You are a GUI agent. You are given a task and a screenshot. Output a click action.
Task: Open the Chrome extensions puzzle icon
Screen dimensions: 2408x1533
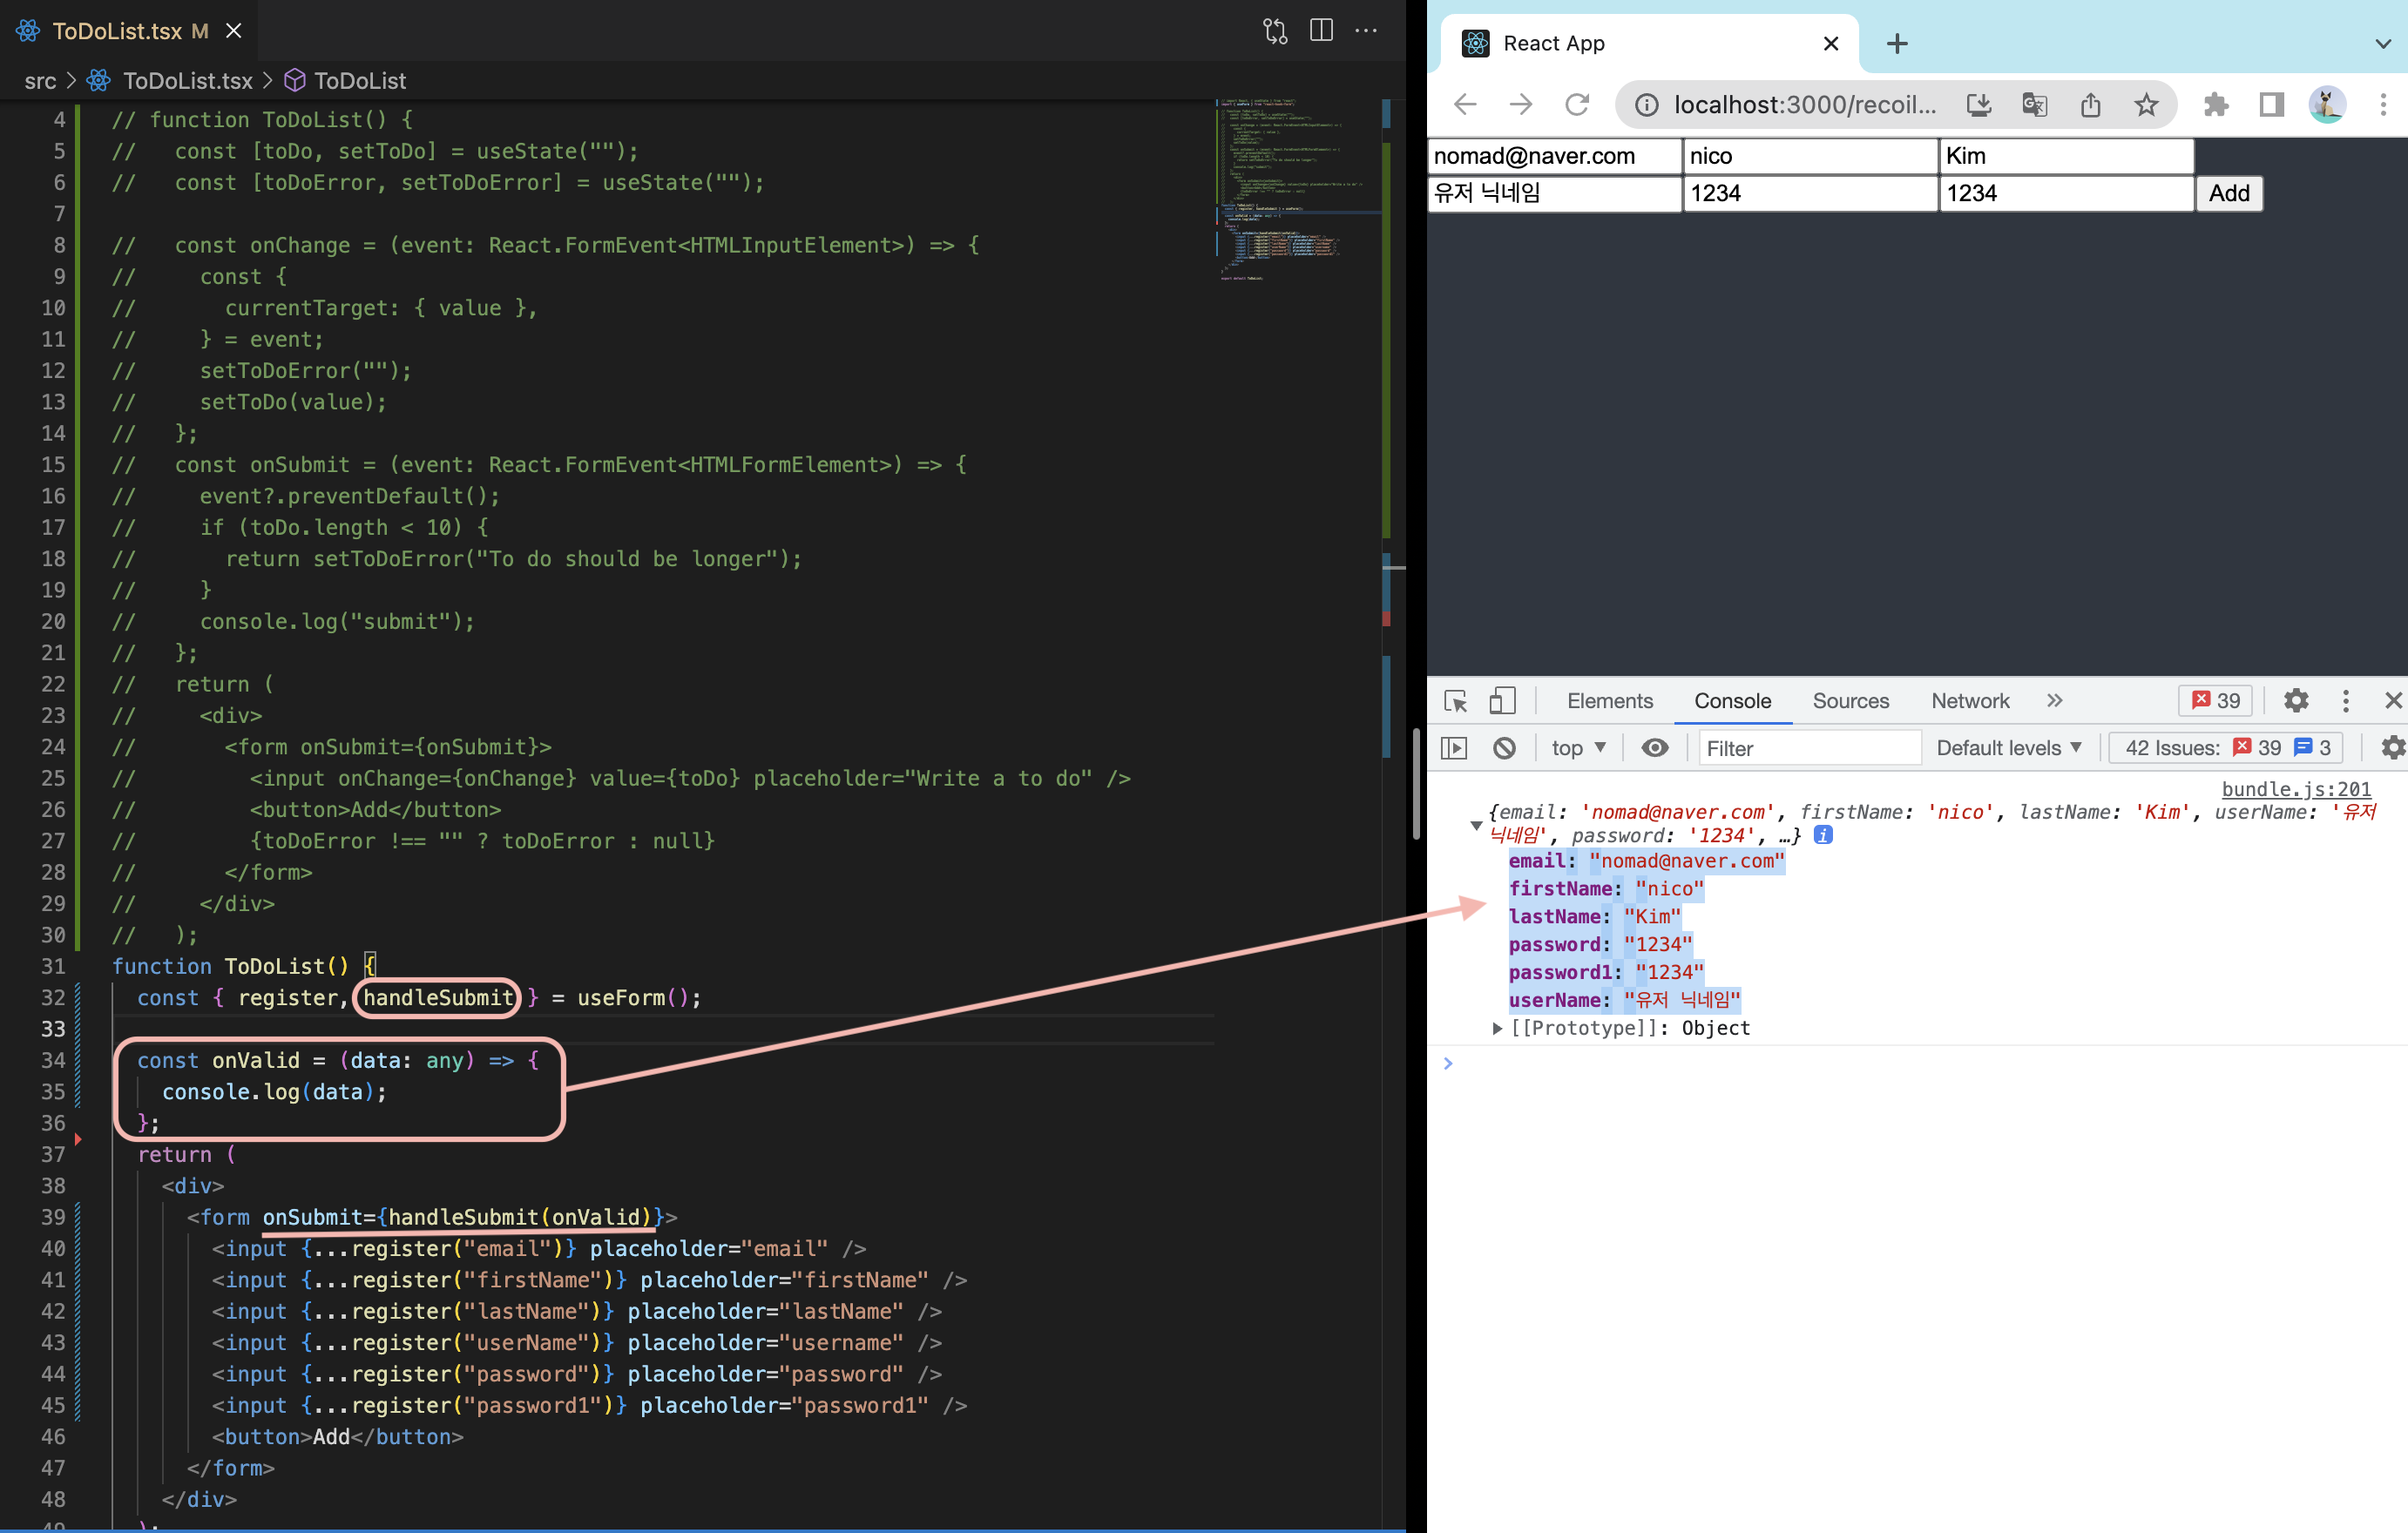click(2216, 104)
